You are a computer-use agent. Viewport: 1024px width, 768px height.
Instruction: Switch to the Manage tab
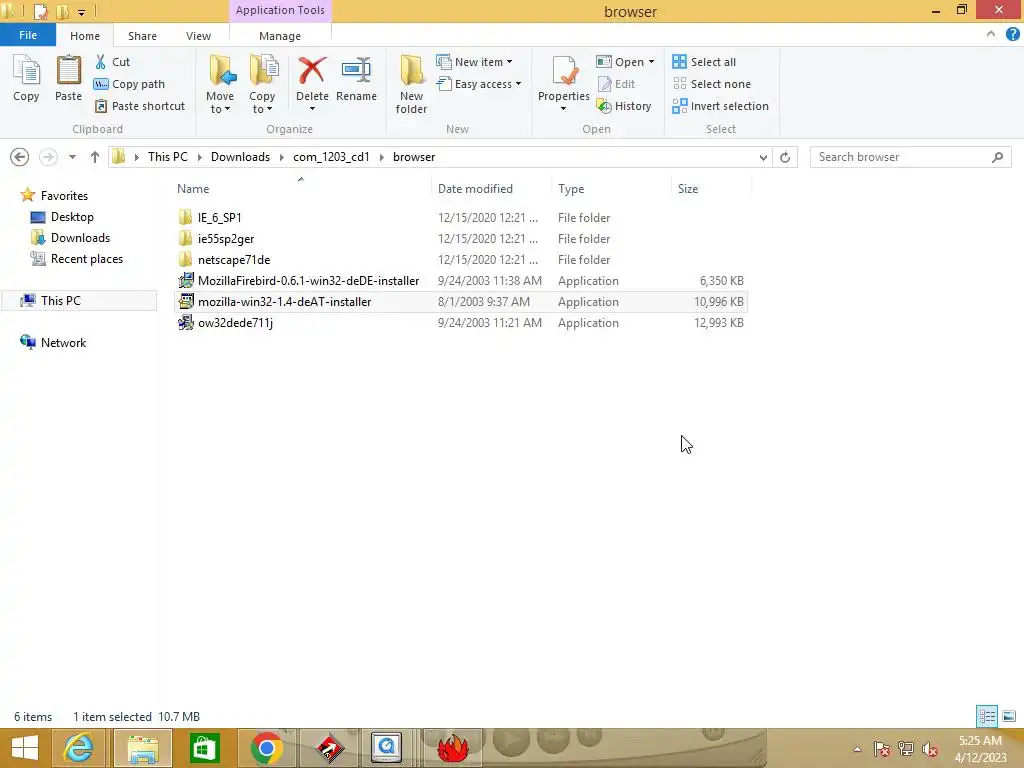(280, 36)
